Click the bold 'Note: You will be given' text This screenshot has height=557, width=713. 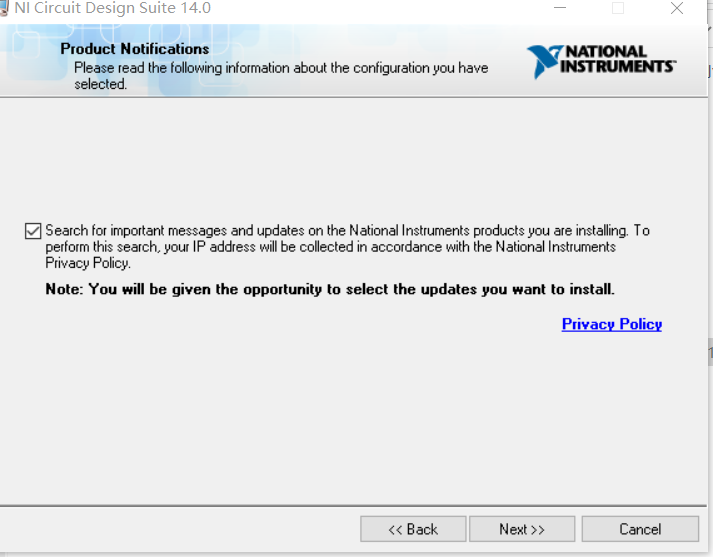point(330,289)
